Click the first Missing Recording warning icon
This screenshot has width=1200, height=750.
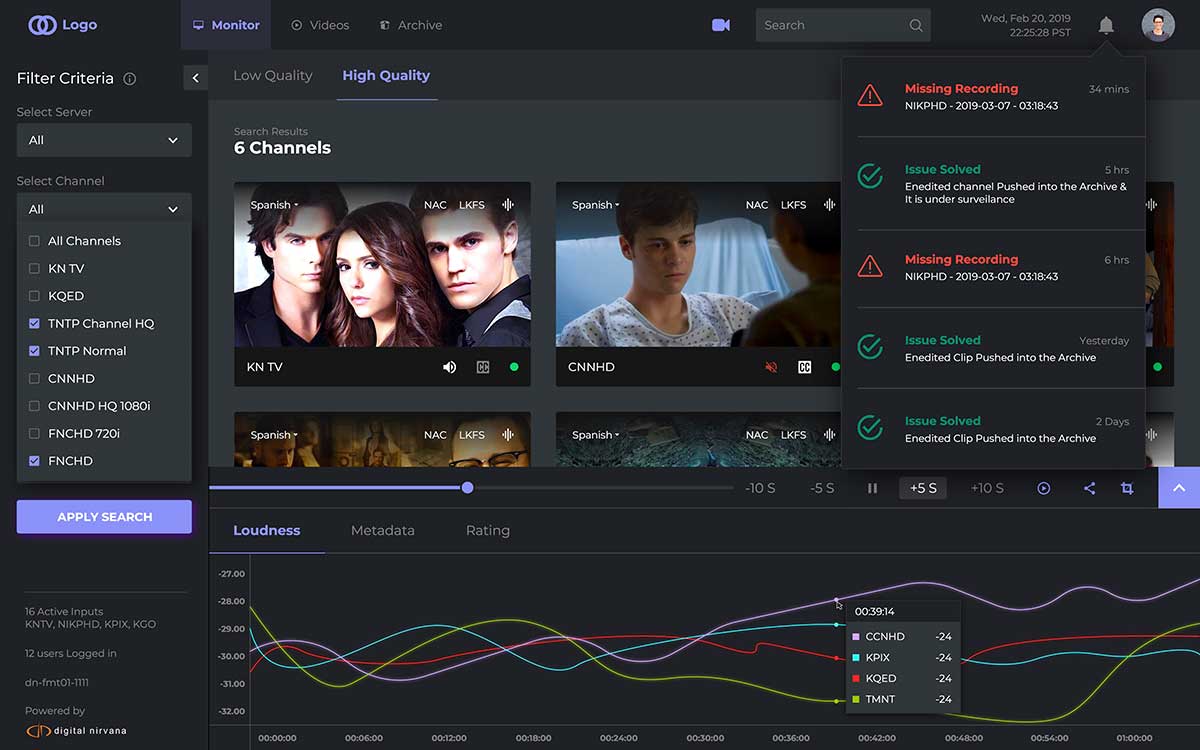click(870, 96)
